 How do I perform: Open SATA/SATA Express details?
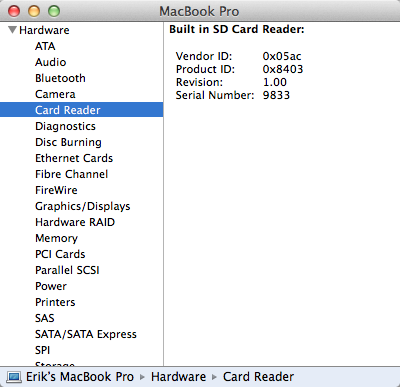pyautogui.click(x=86, y=334)
